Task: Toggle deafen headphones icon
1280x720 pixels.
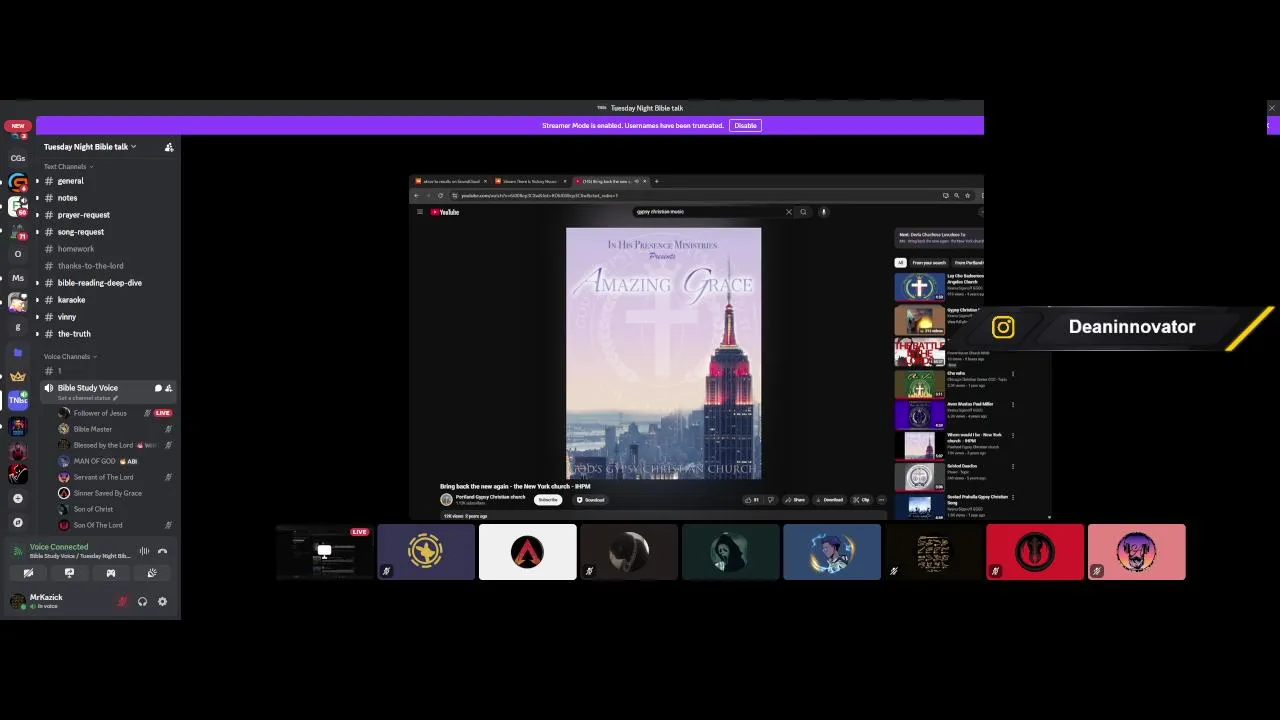Action: click(142, 601)
